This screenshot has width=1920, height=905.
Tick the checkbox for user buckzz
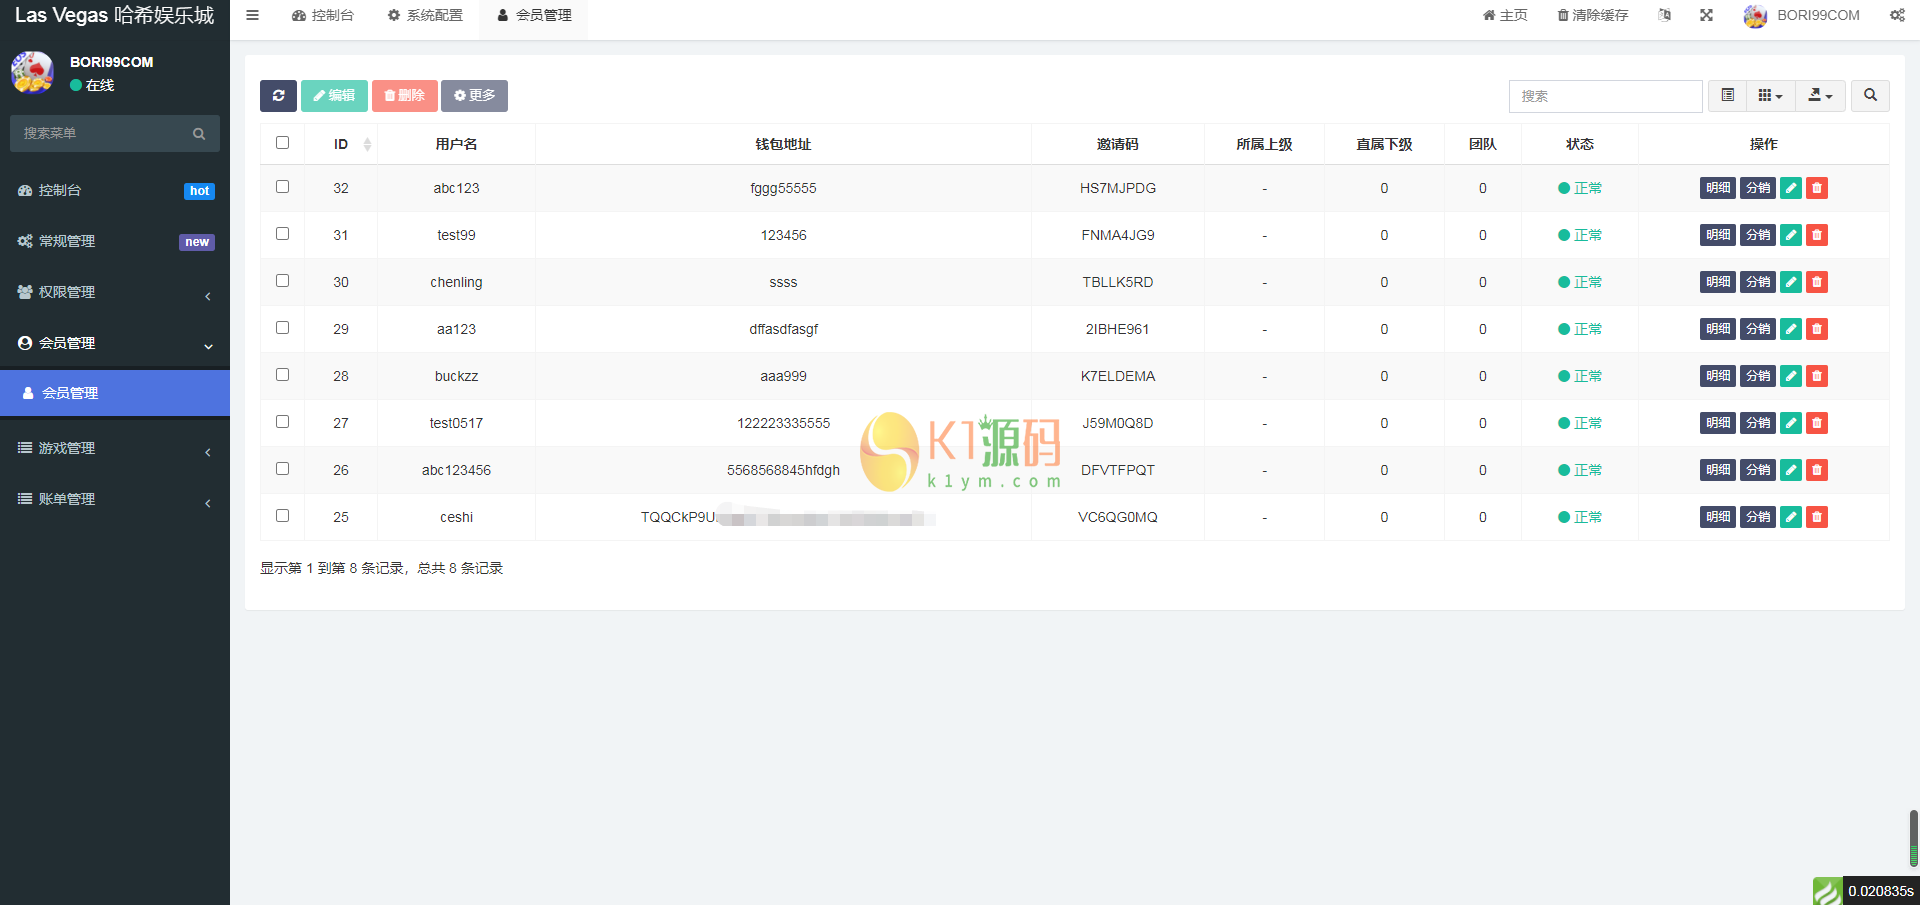(x=282, y=374)
